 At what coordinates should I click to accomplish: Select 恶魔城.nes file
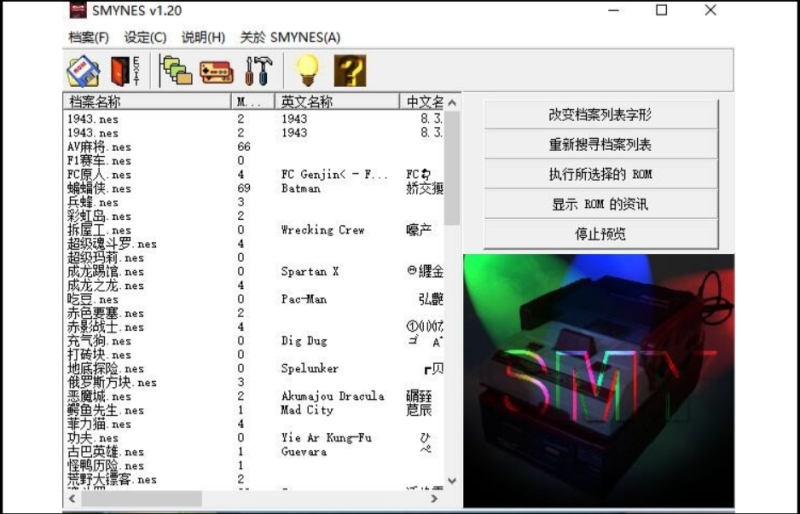[x=99, y=397]
